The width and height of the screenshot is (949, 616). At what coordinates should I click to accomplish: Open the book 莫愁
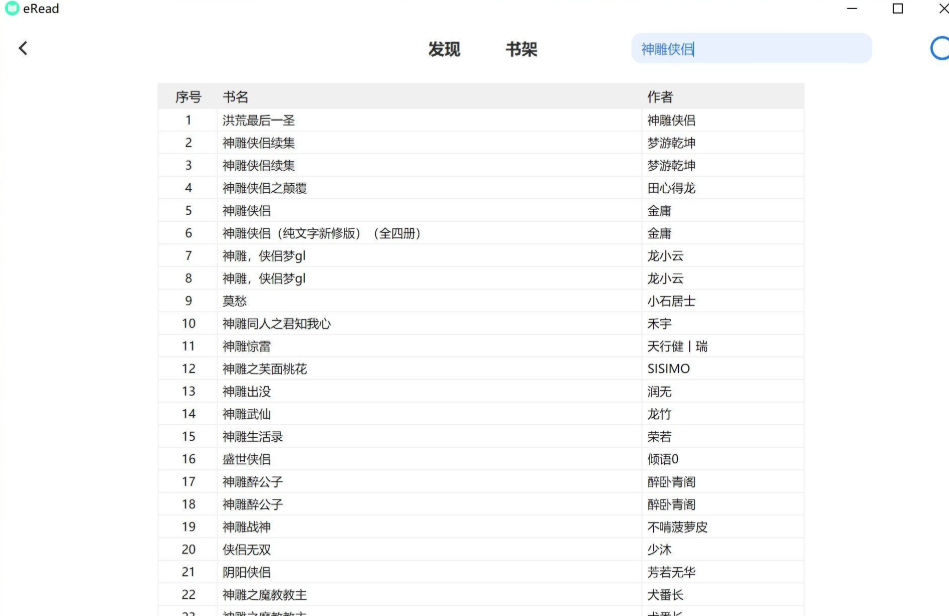pyautogui.click(x=235, y=301)
